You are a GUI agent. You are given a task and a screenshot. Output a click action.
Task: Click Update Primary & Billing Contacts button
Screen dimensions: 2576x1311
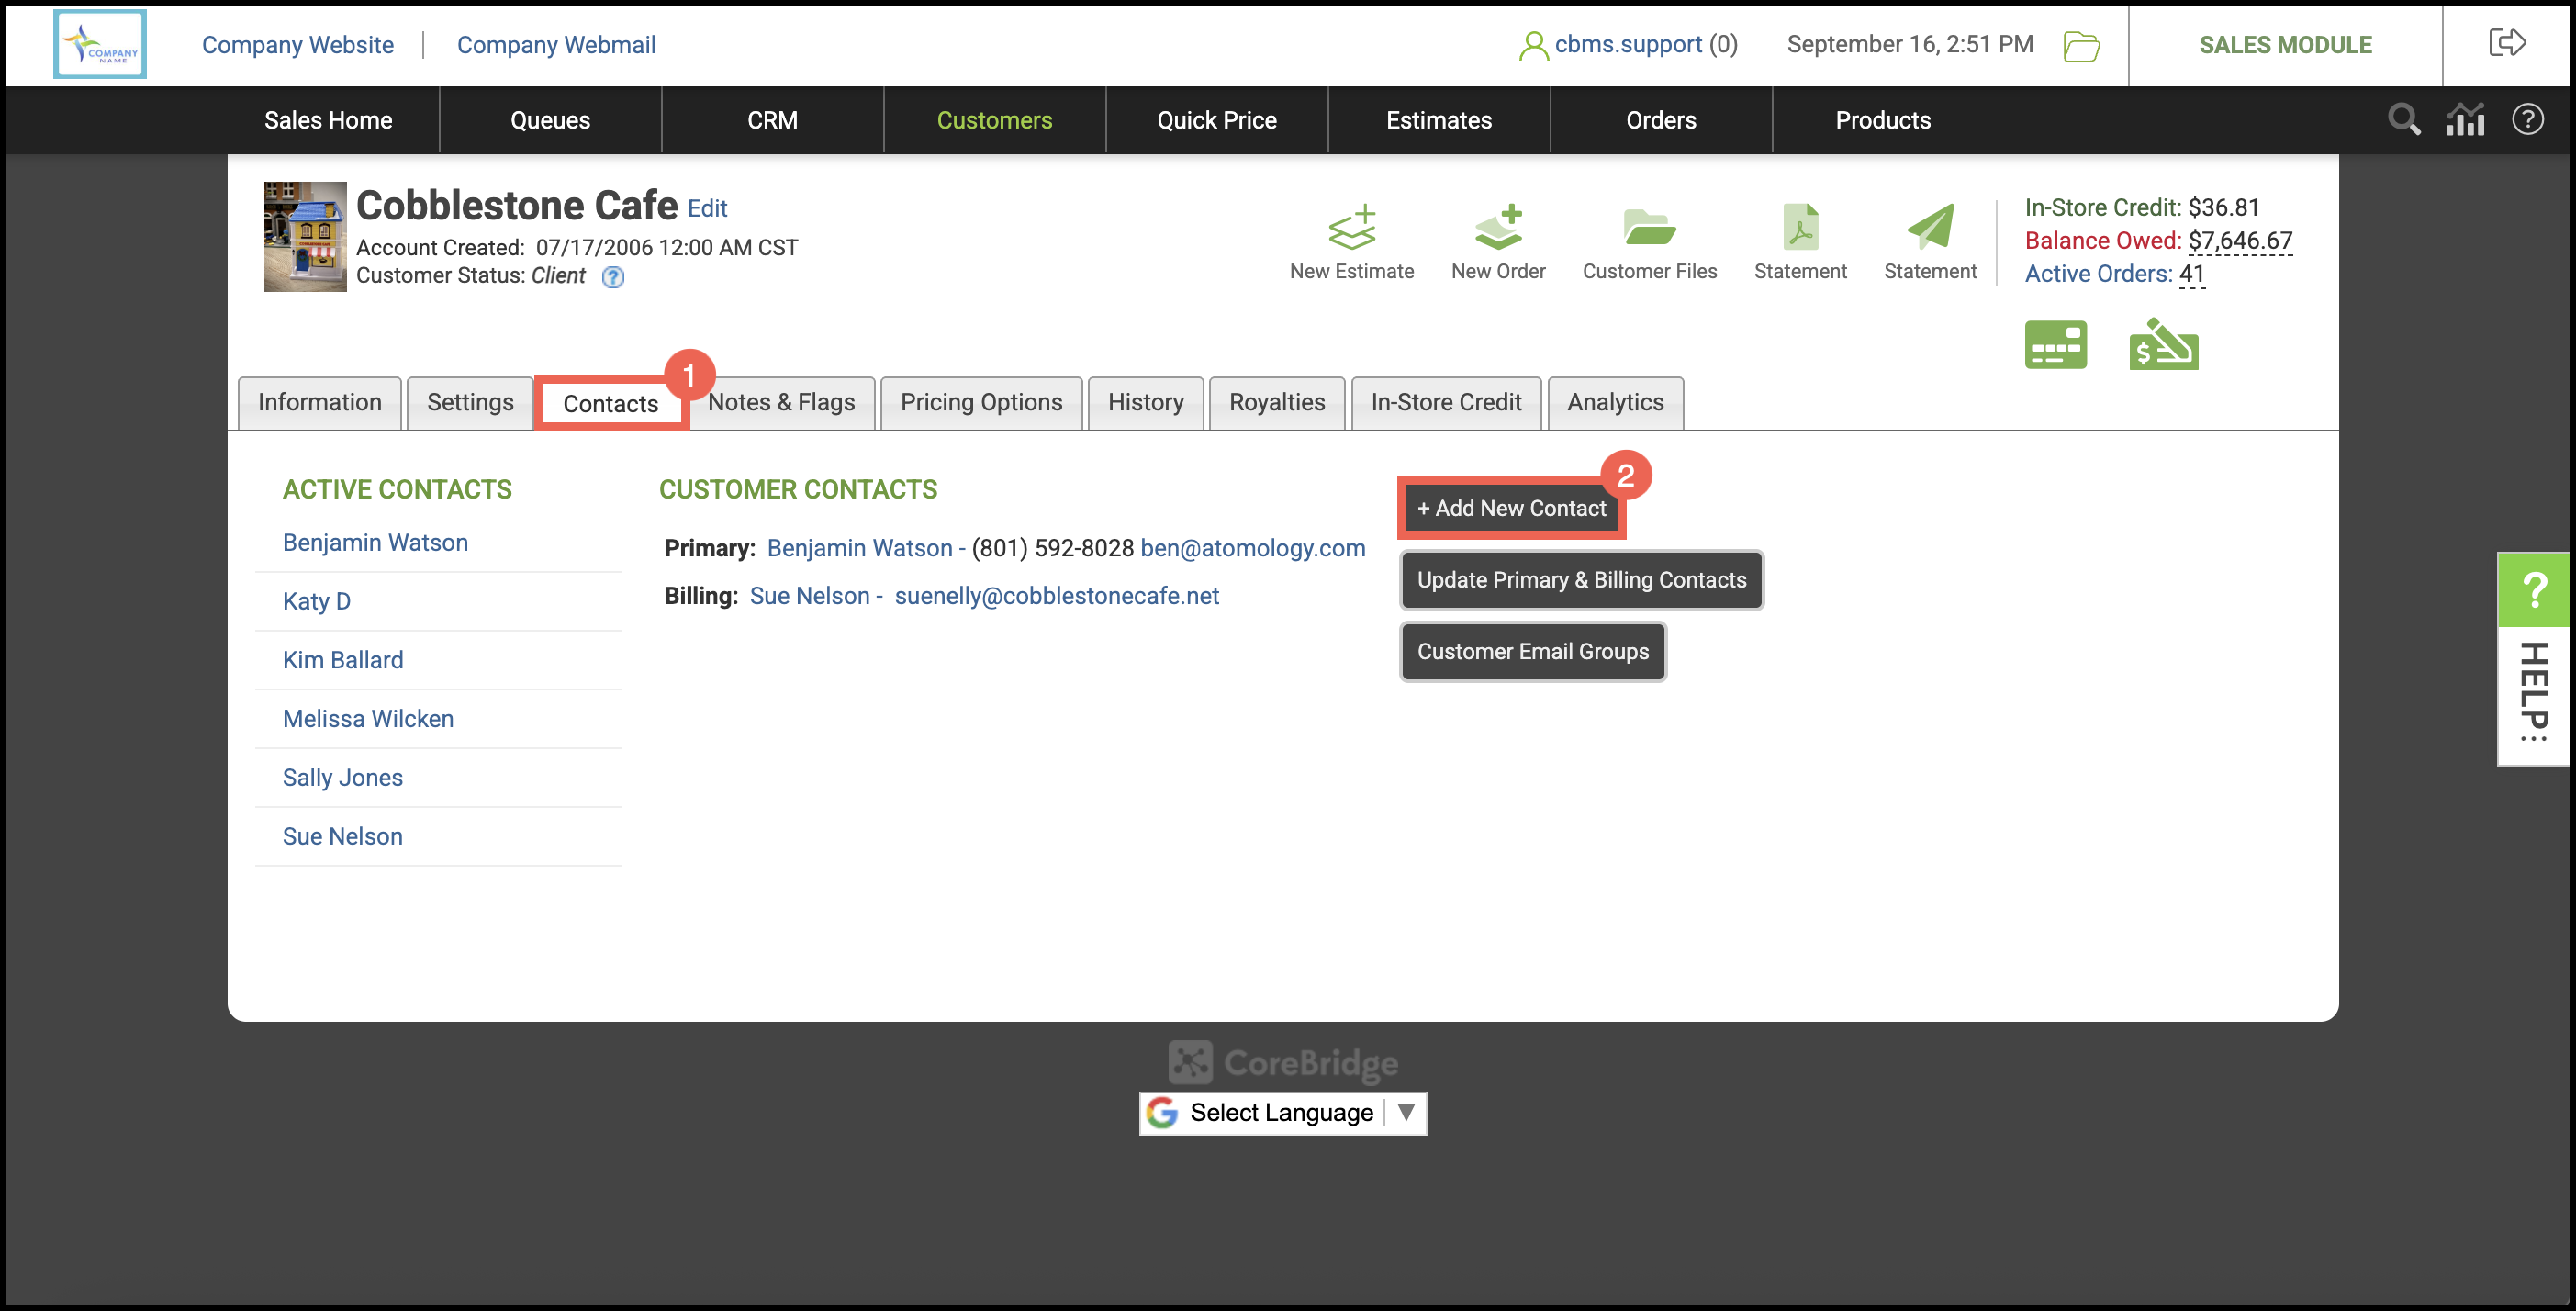[x=1581, y=580]
